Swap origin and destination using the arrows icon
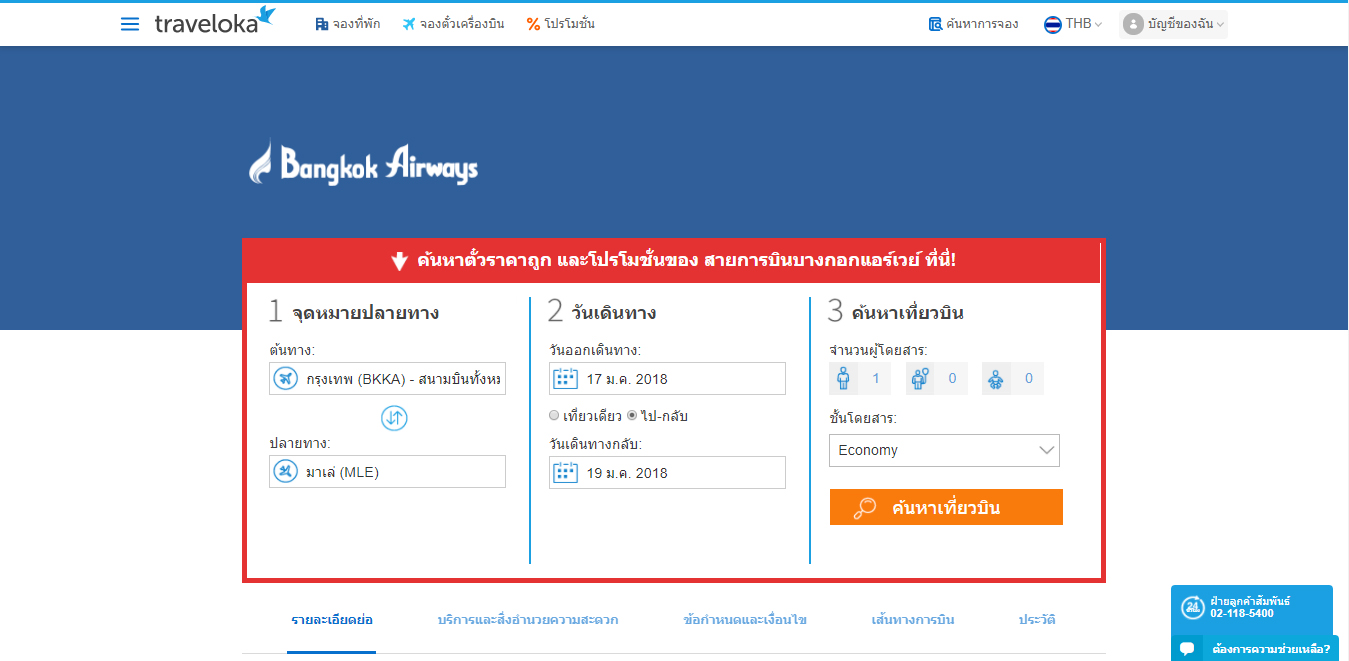1349x661 pixels. pos(394,418)
